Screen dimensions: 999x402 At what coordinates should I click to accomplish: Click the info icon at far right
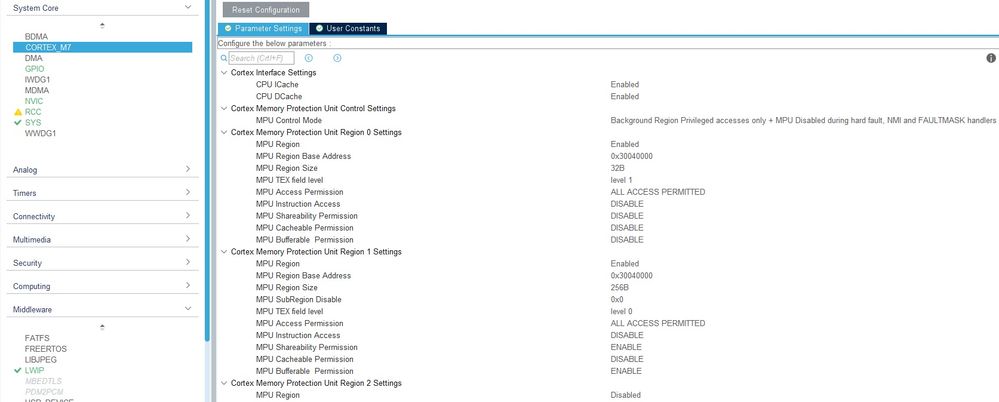[991, 58]
